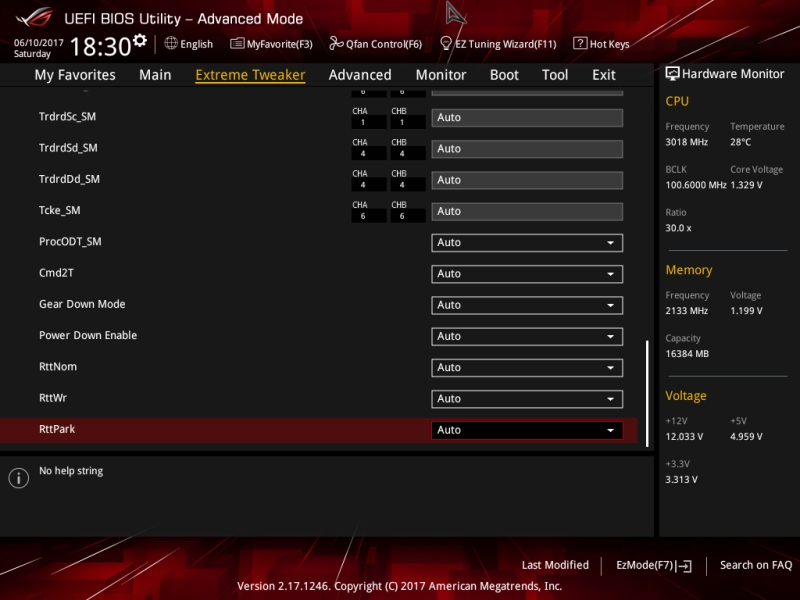
Task: Switch to My Favorites tab
Action: [x=75, y=75]
